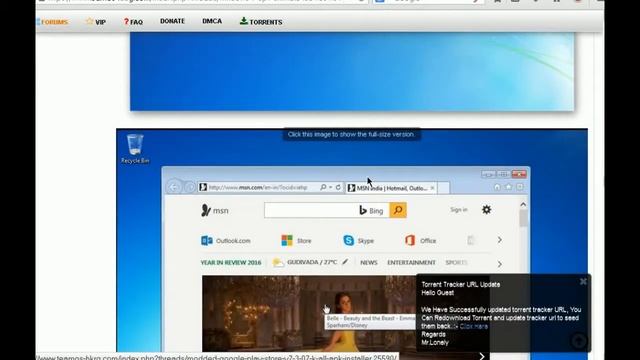The image size is (640, 360).
Task: Click the scroll-to-top circular arrow button
Action: pos(578,341)
